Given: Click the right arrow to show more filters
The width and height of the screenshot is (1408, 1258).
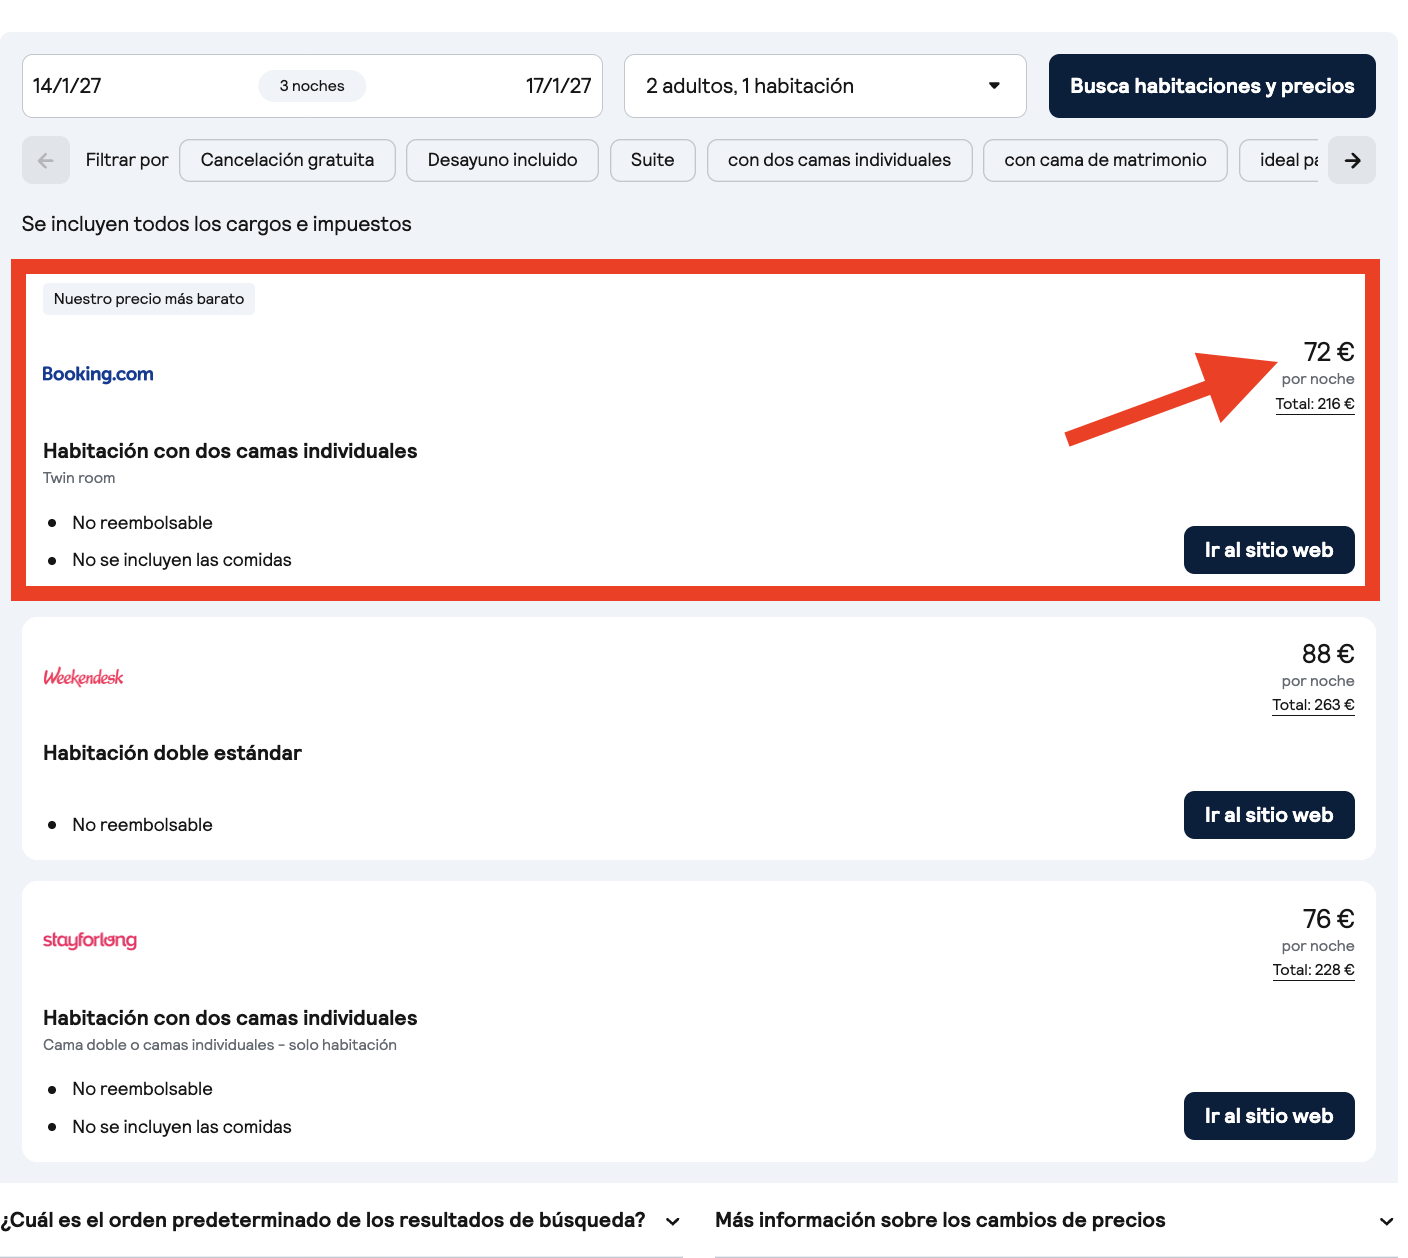Looking at the screenshot, I should pos(1352,160).
